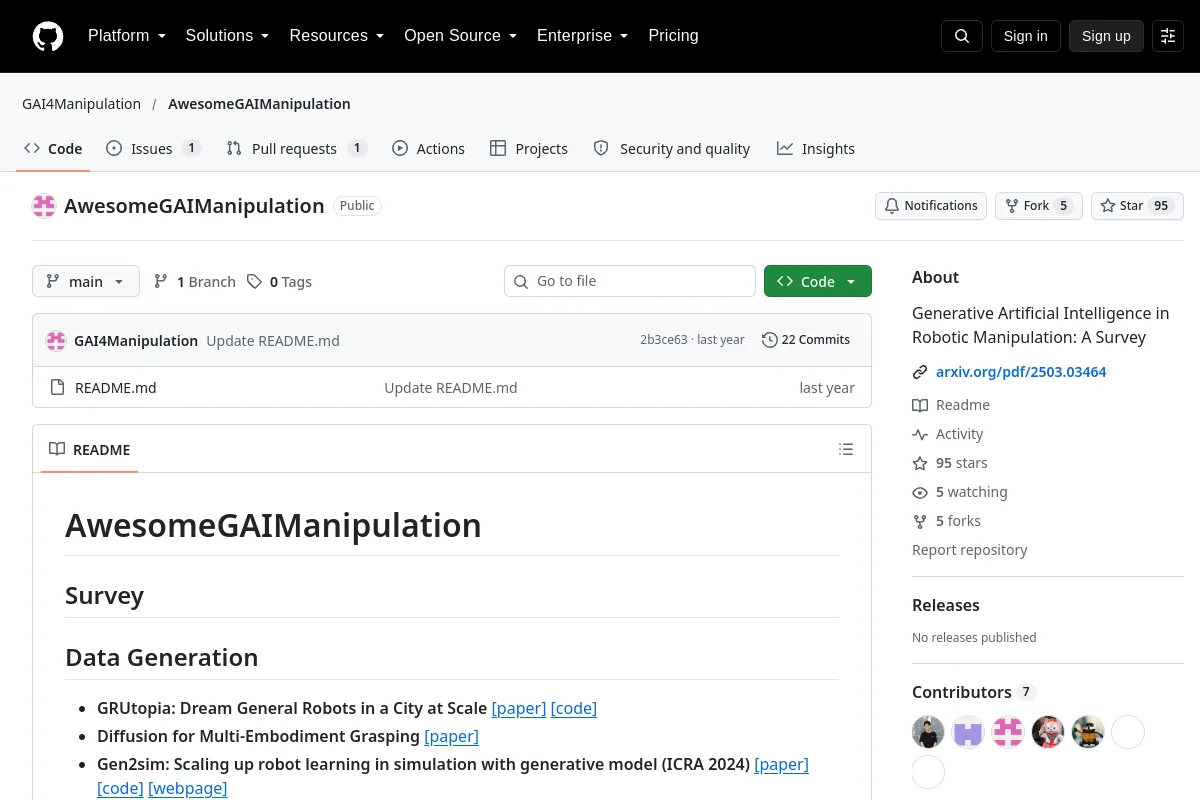Switch to the Pull requests tab
This screenshot has width=1200, height=800.
[296, 149]
